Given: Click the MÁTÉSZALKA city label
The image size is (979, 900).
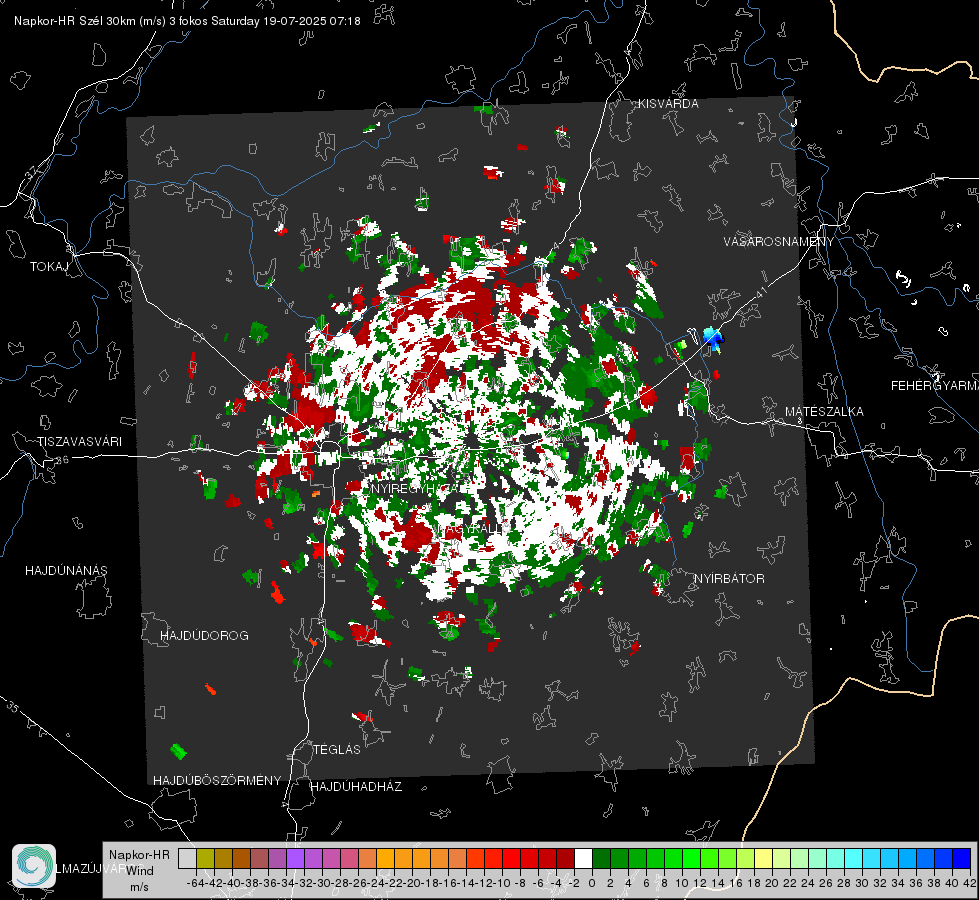Looking at the screenshot, I should 824,412.
